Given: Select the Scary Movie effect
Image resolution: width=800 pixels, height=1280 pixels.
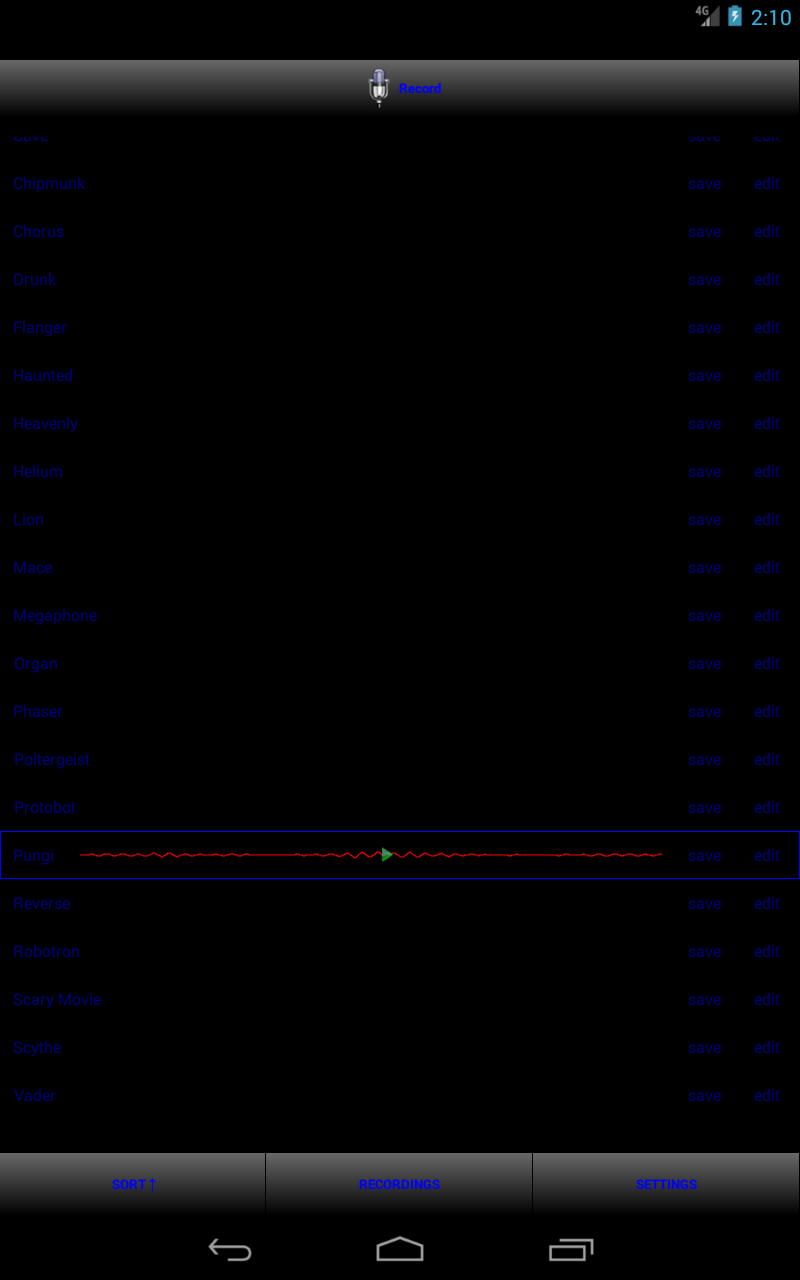Looking at the screenshot, I should [57, 1000].
